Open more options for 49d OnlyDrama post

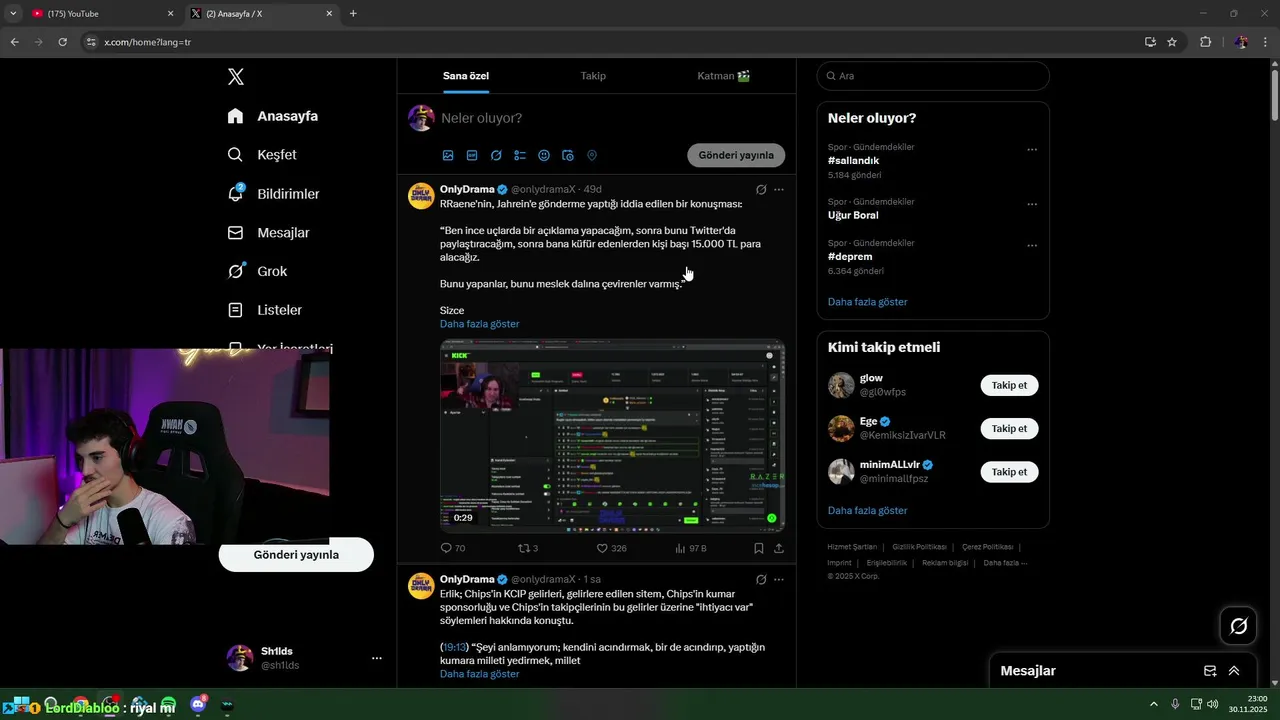point(779,189)
